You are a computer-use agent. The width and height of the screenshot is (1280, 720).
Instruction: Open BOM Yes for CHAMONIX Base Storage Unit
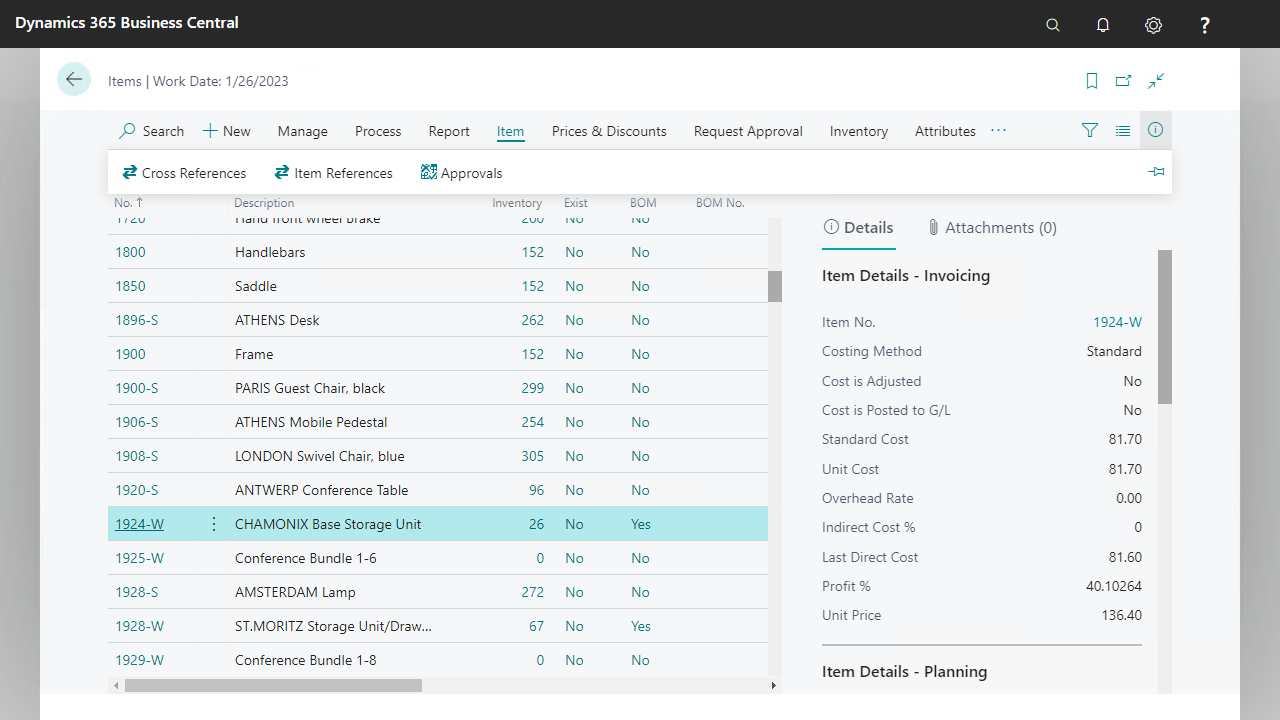point(640,524)
